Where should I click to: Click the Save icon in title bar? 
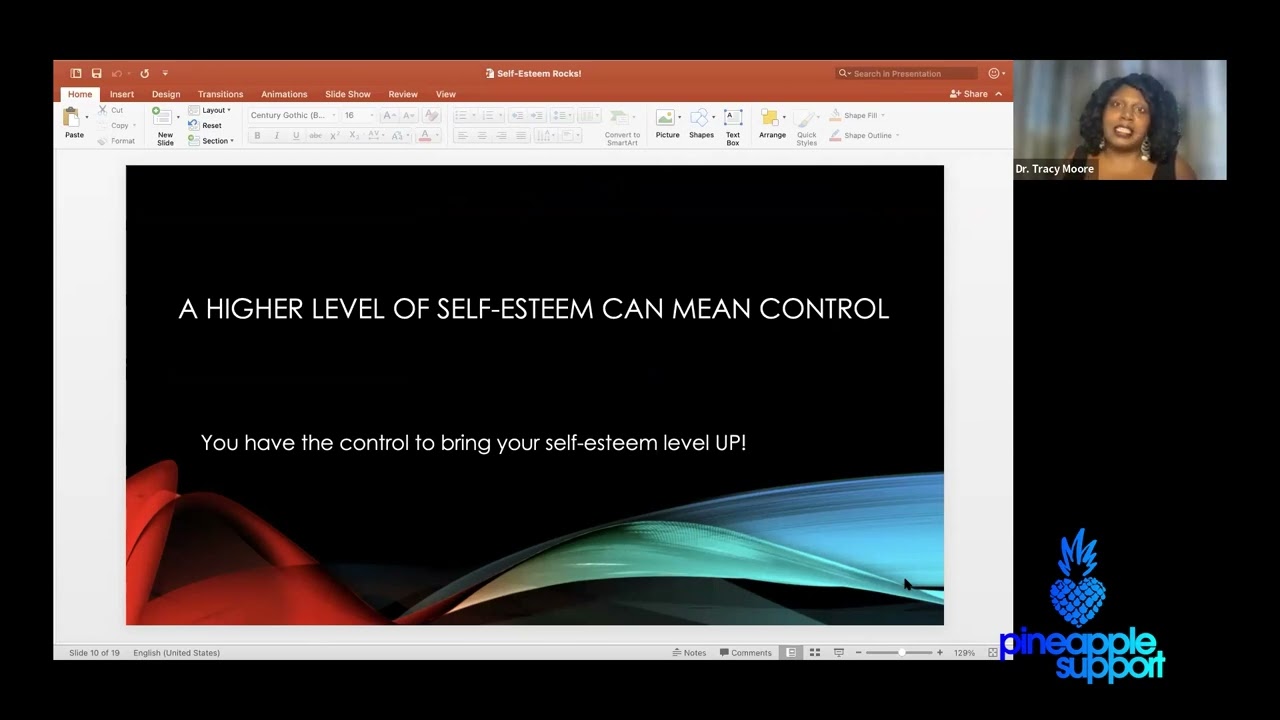(x=96, y=73)
